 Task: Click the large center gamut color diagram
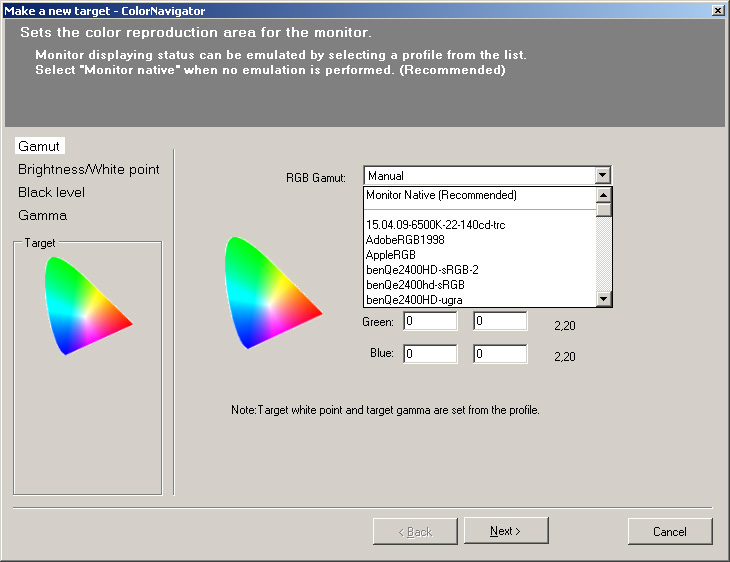tap(272, 293)
